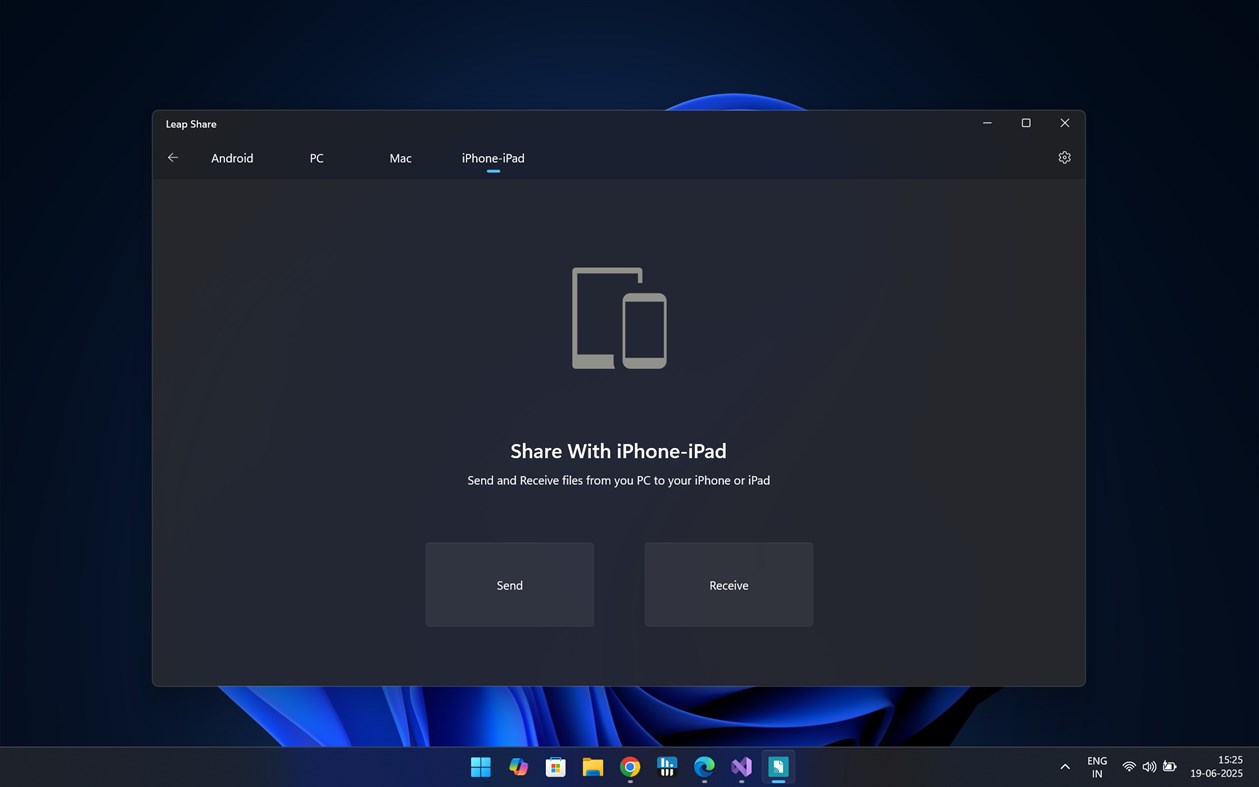Viewport: 1259px width, 787px height.
Task: Click the active Leap Share taskbar icon
Action: click(x=779, y=767)
